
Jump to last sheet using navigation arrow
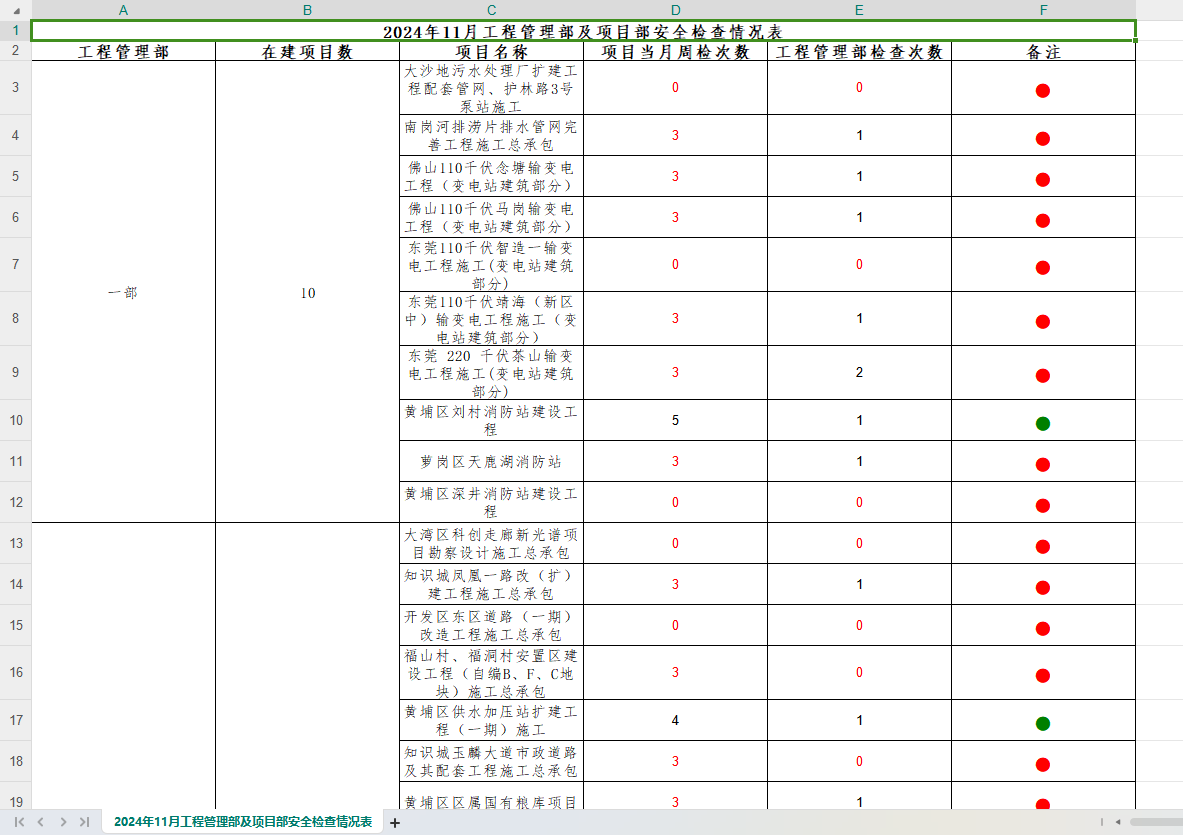point(85,822)
